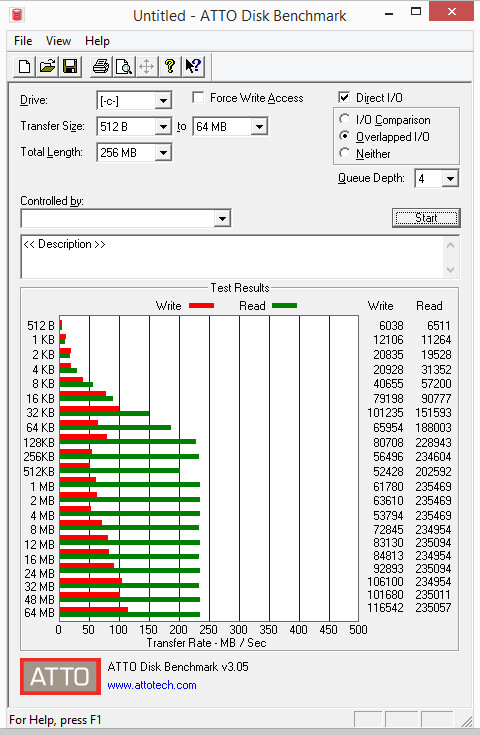
Task: Click the four-arrow move toolbar icon
Action: coord(147,66)
